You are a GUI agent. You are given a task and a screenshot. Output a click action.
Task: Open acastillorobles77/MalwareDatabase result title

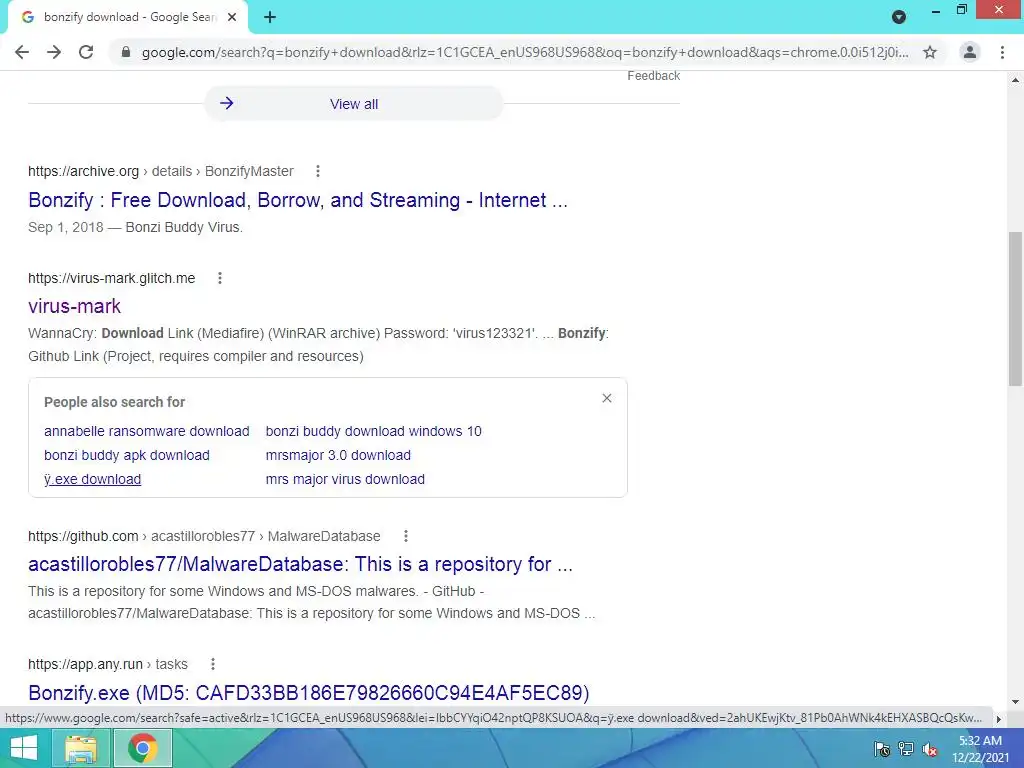click(x=300, y=564)
